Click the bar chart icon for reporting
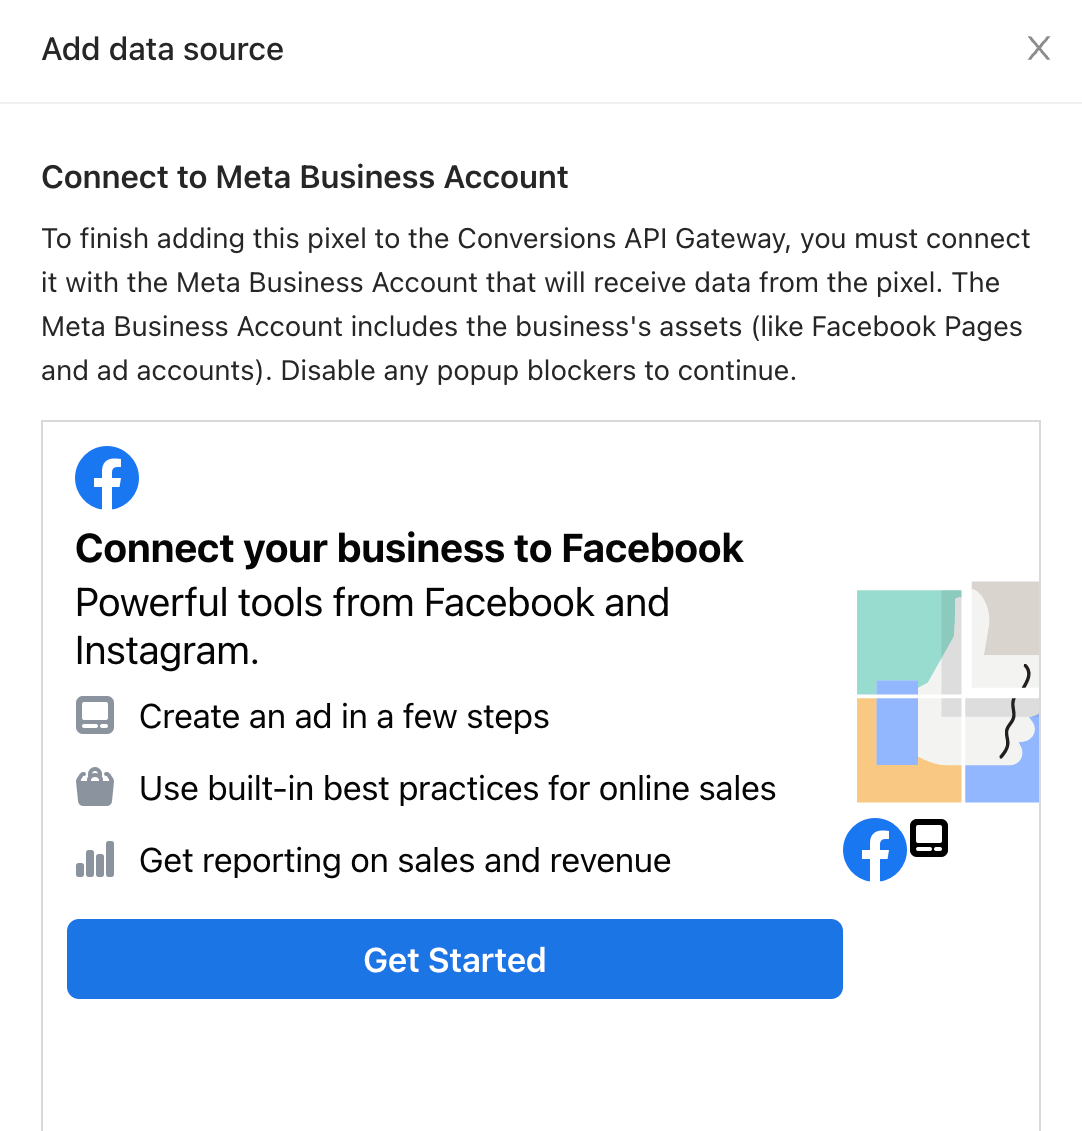This screenshot has height=1131, width=1082. 95,859
